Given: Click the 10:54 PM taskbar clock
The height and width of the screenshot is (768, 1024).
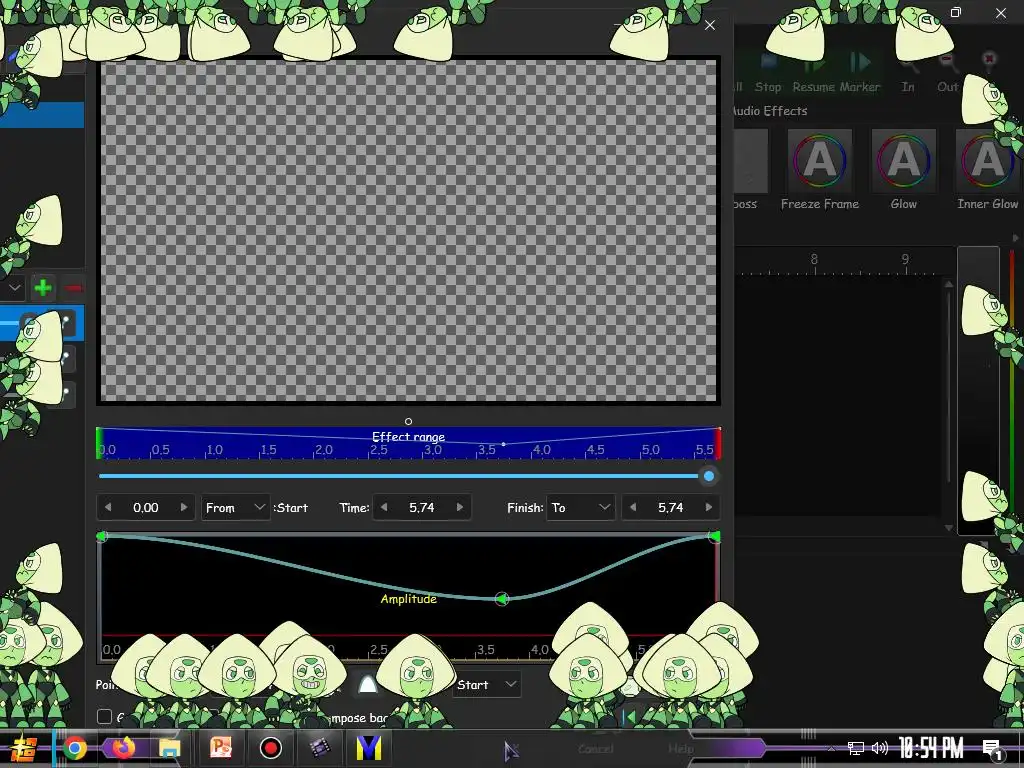Looking at the screenshot, I should click(x=931, y=748).
